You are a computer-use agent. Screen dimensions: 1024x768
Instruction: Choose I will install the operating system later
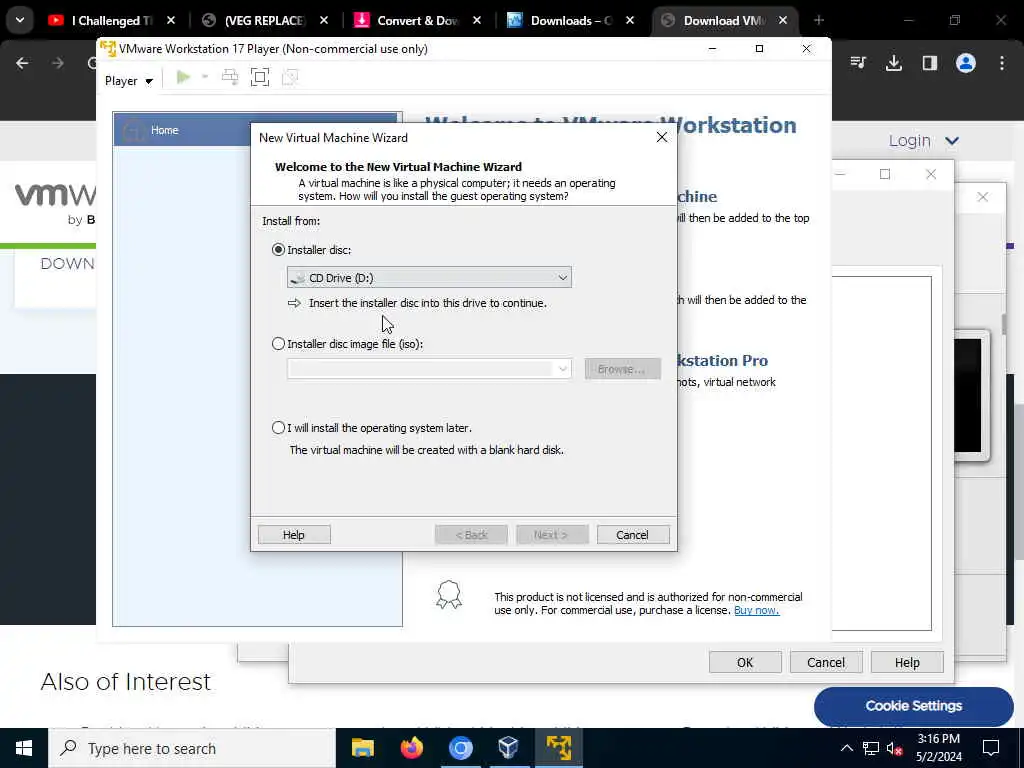pyautogui.click(x=278, y=428)
